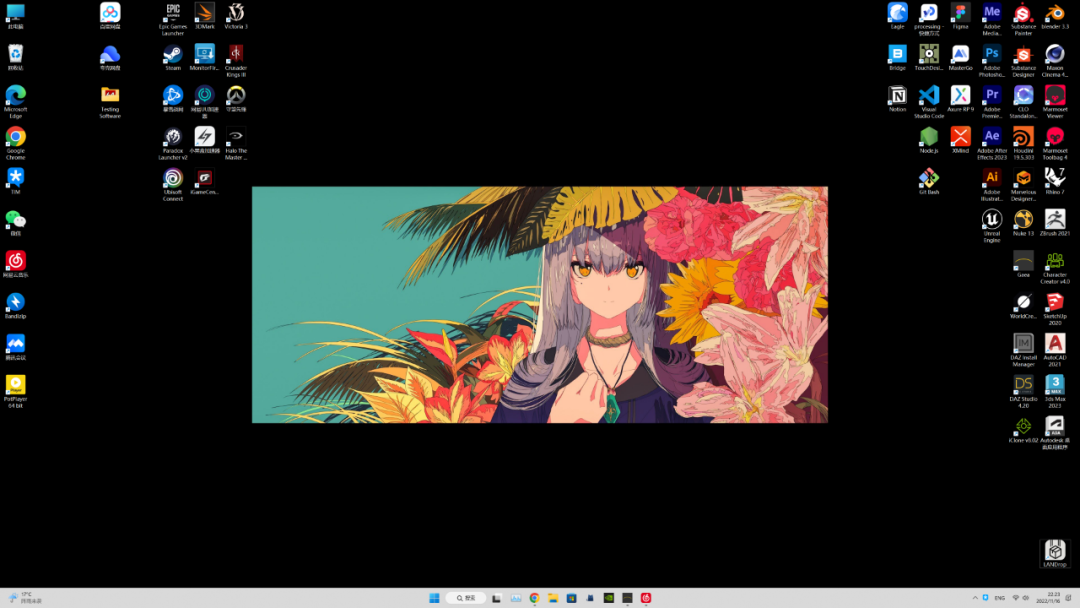Select the Baidu Netdisk desktop icon
The image size is (1080, 608).
tap(110, 17)
